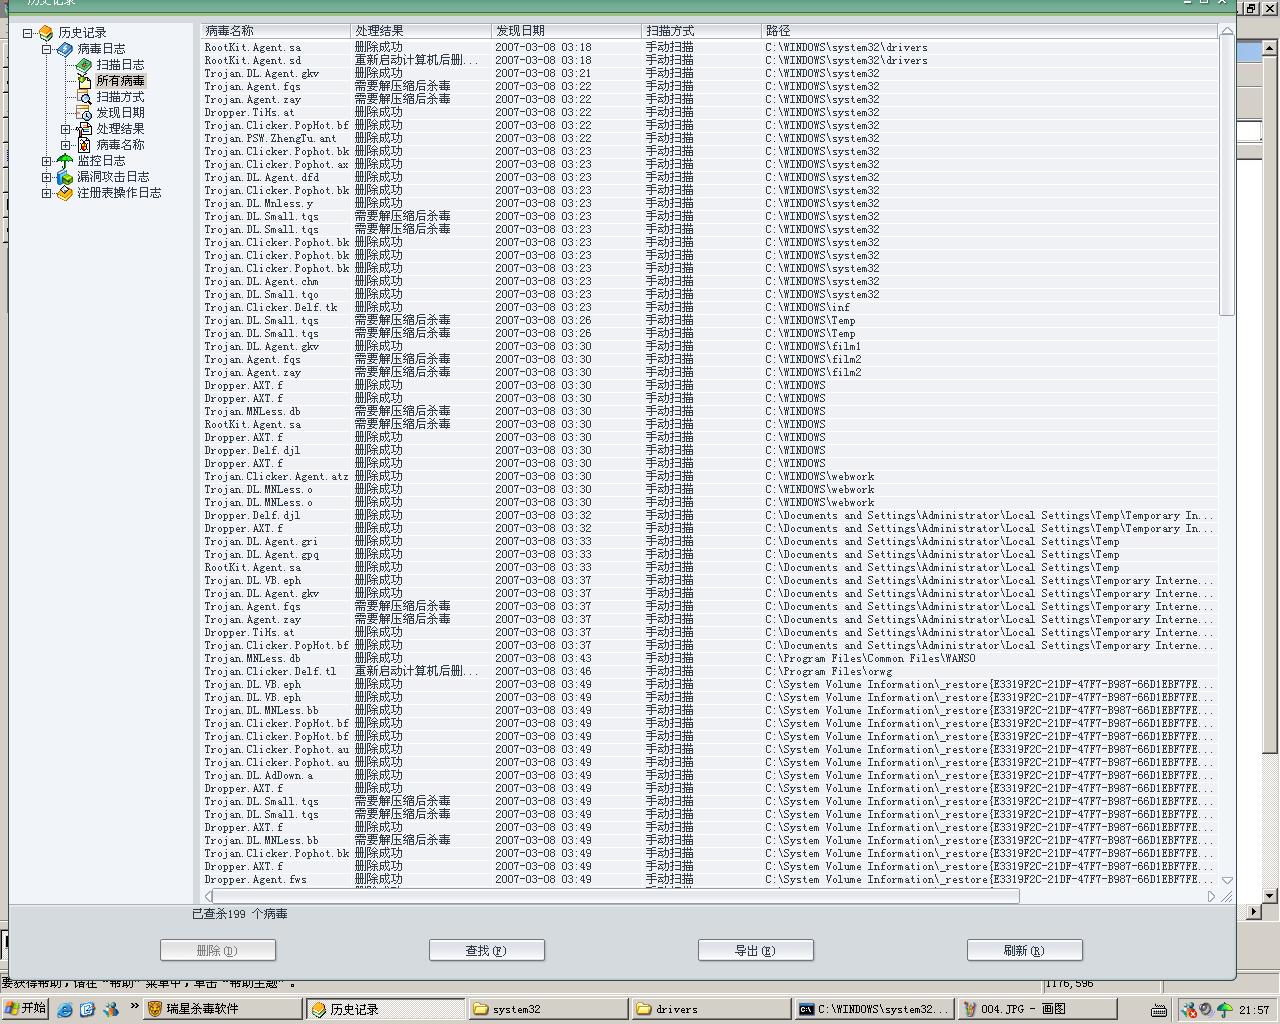Select the Dropper.Agent.fws row
1280x1024 pixels.
pos(709,879)
